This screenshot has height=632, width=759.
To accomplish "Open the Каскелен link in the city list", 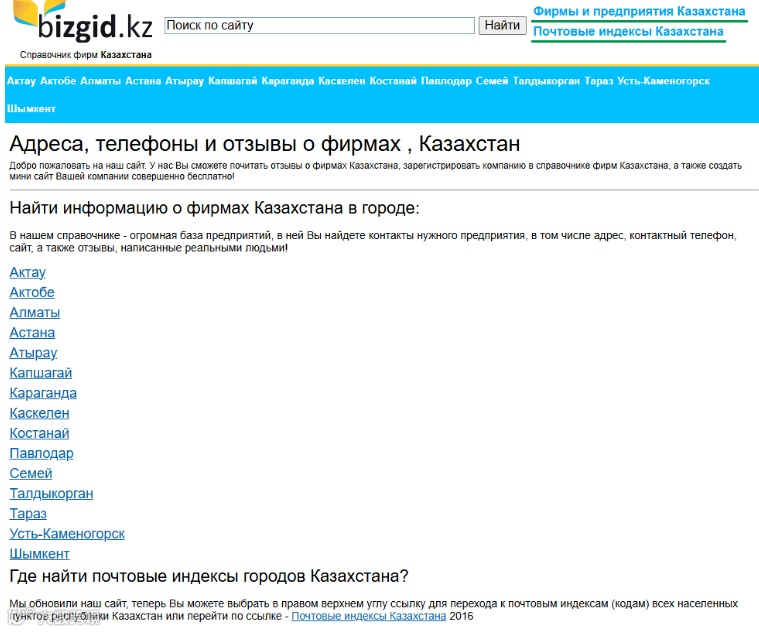I will tap(39, 413).
